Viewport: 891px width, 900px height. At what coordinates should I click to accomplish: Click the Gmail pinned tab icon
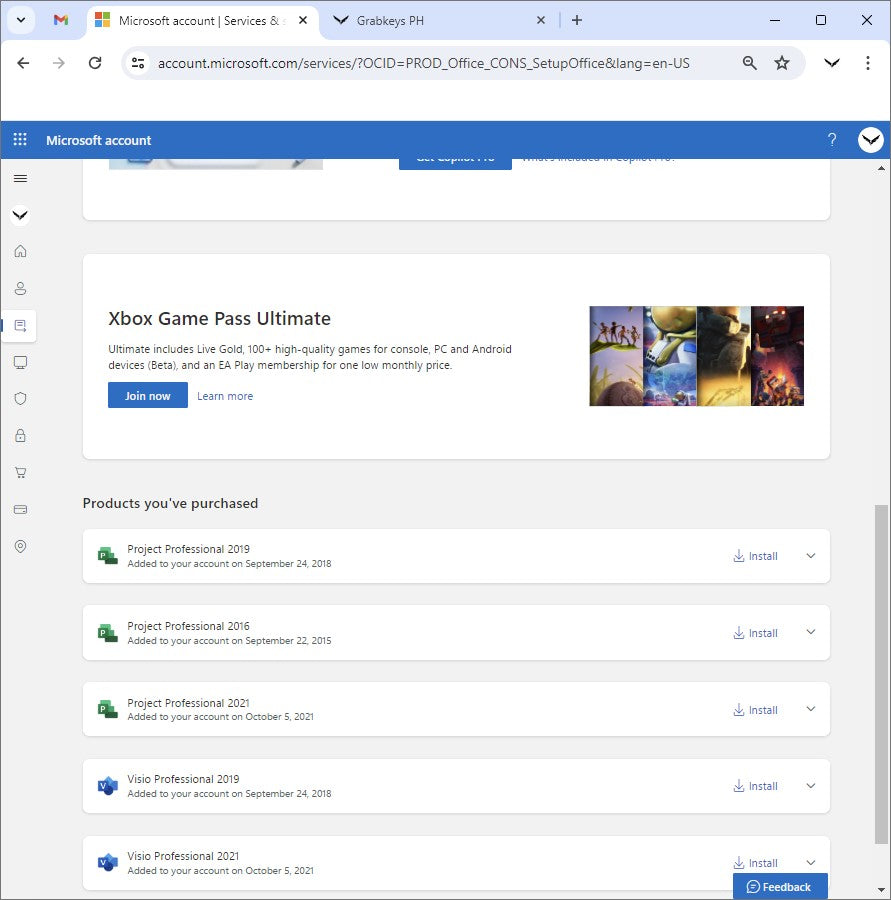61,20
